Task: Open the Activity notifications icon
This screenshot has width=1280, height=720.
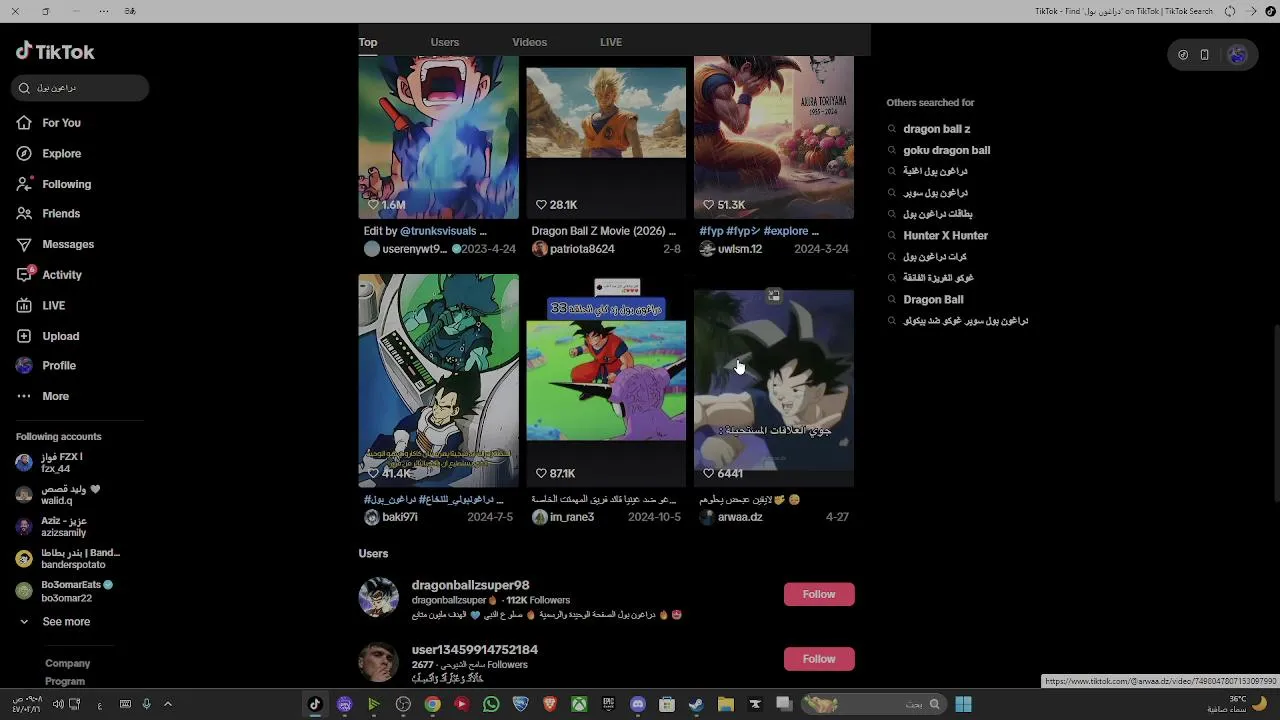Action: (x=24, y=274)
